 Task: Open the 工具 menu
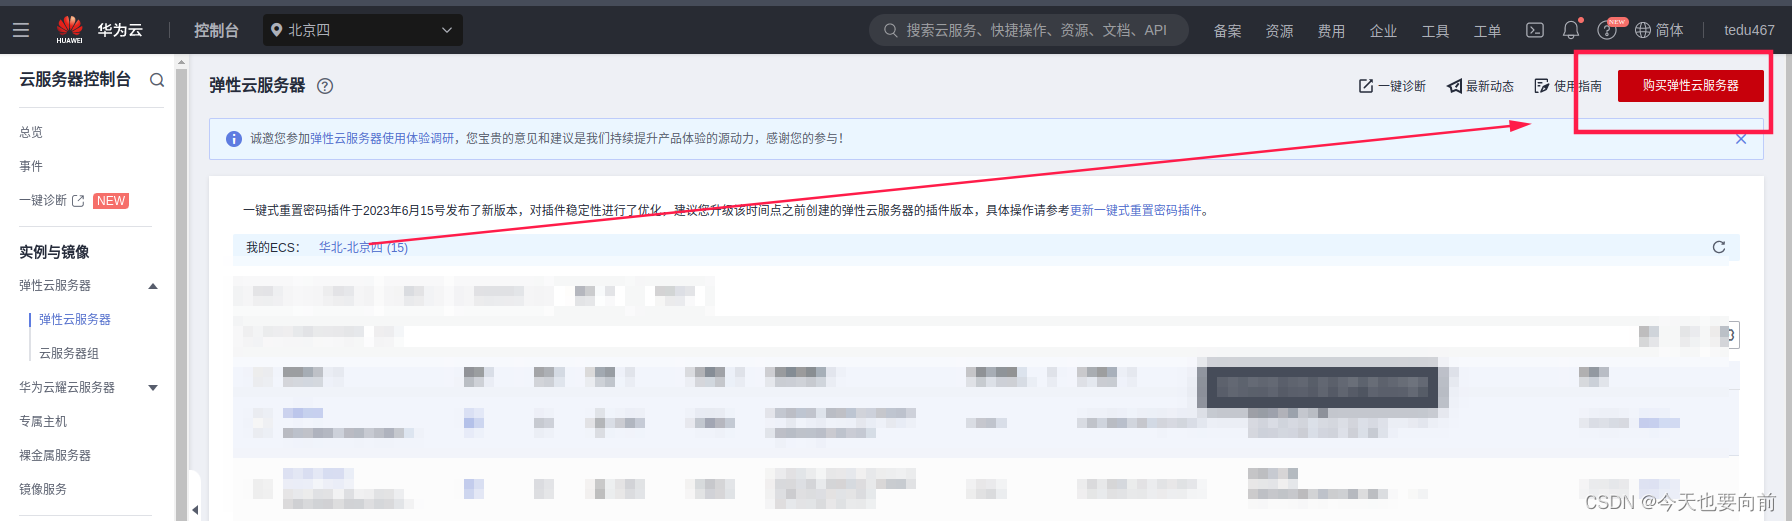click(x=1435, y=31)
